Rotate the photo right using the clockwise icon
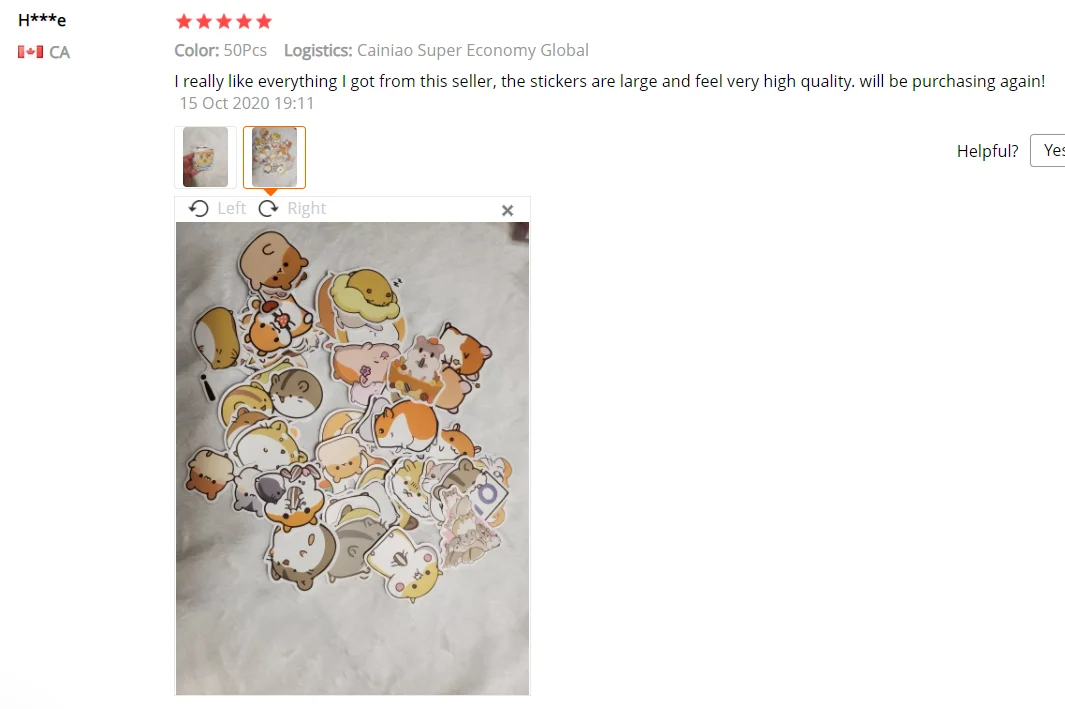The image size is (1065, 709). pyautogui.click(x=269, y=208)
